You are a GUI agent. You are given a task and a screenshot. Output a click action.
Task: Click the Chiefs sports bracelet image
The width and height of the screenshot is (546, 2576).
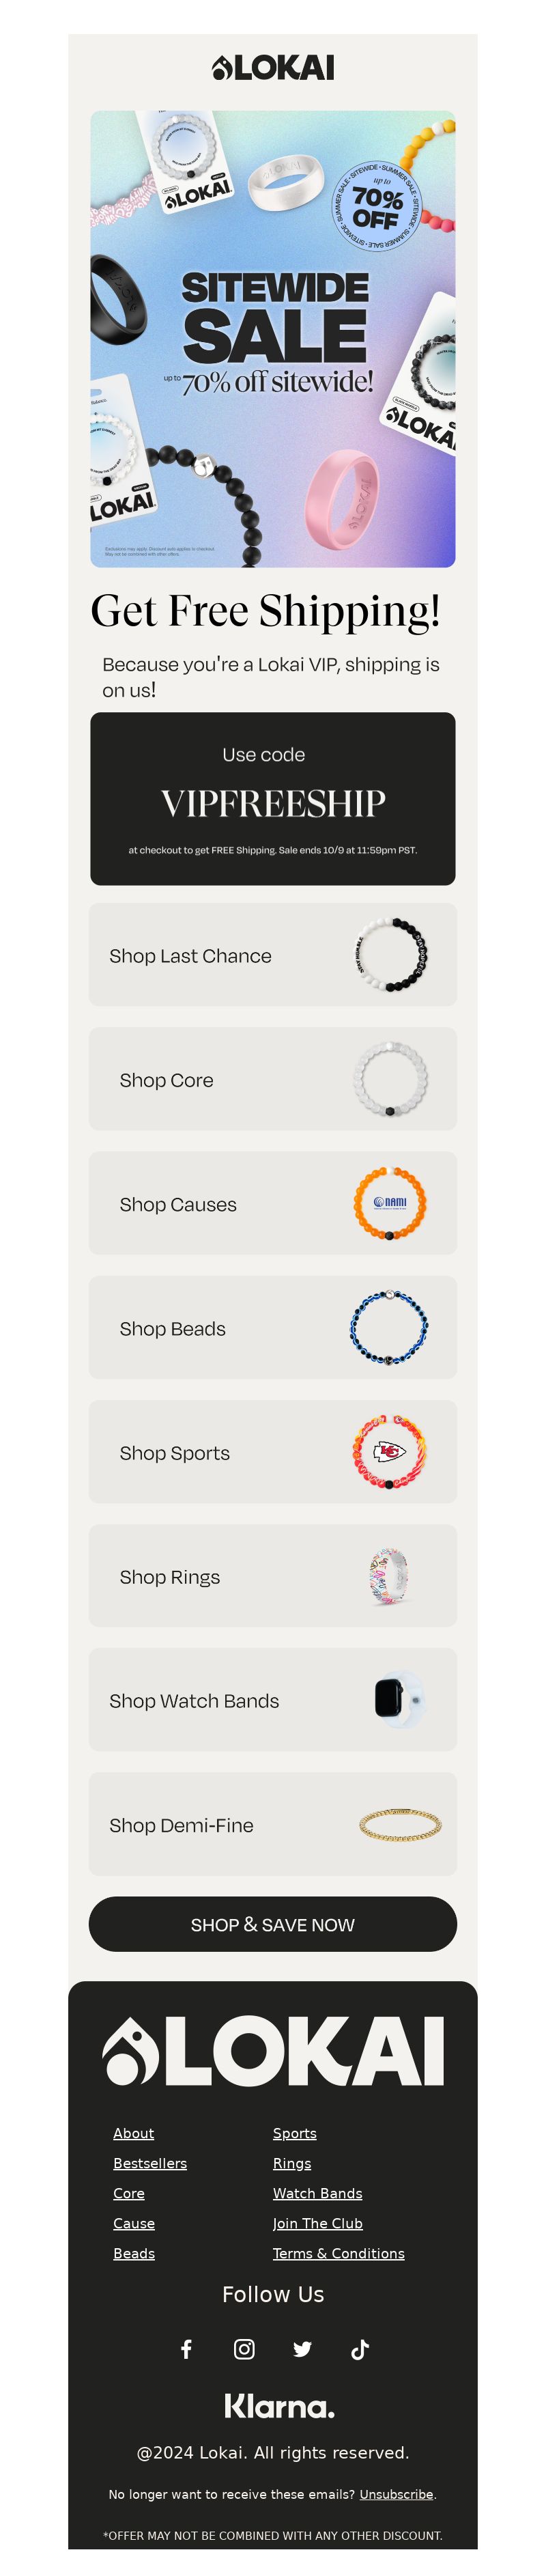click(390, 1451)
